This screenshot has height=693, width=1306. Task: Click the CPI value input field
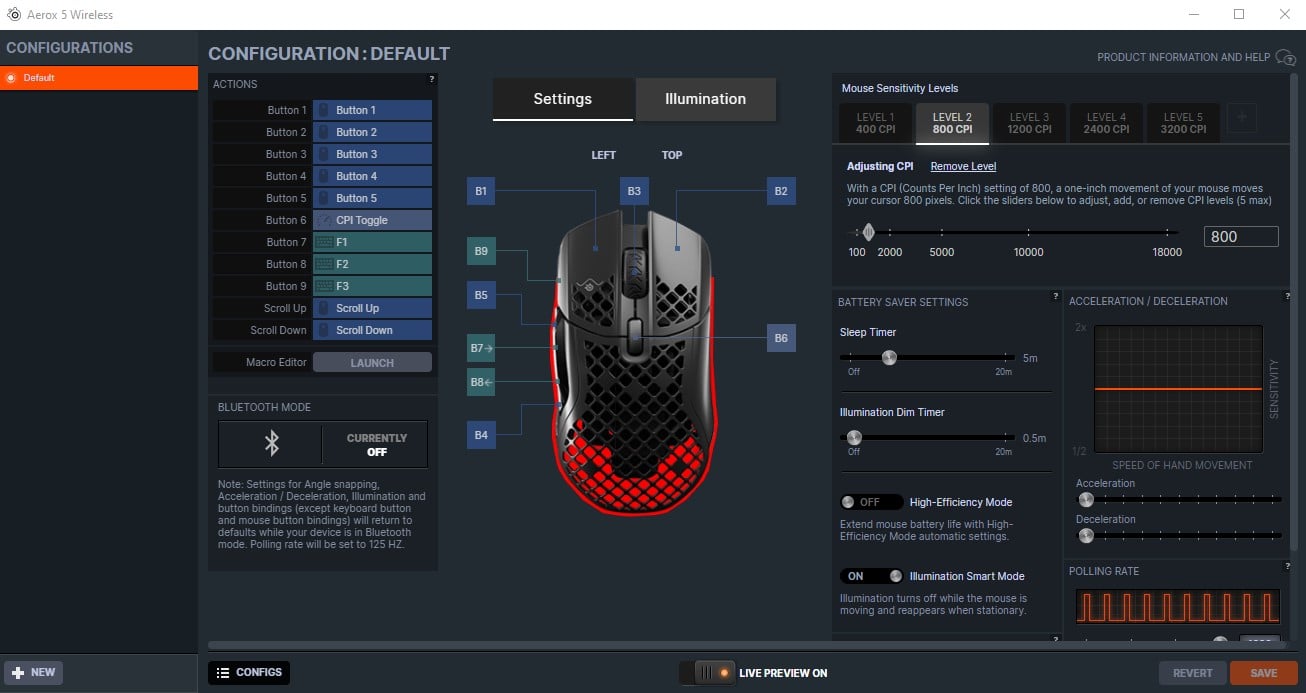point(1240,237)
